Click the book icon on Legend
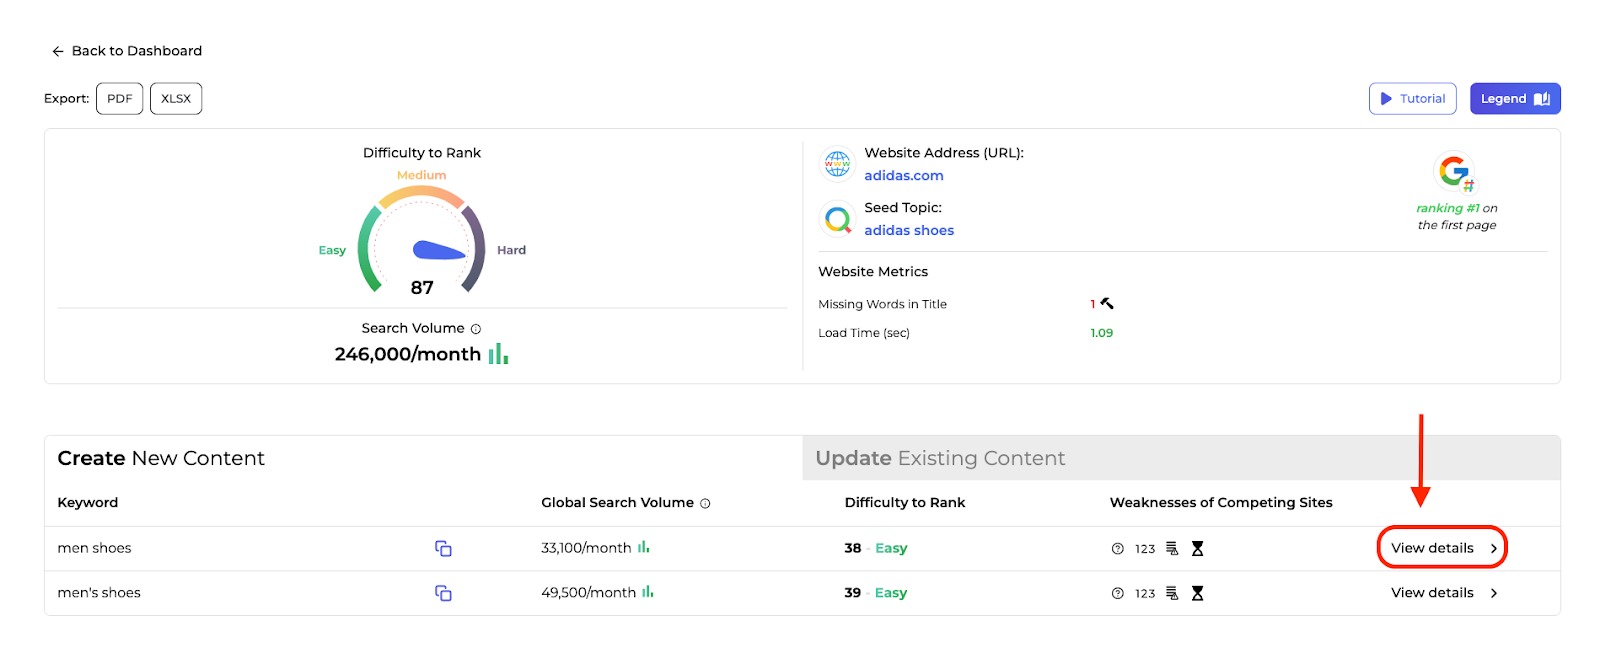This screenshot has width=1600, height=648. [1542, 99]
